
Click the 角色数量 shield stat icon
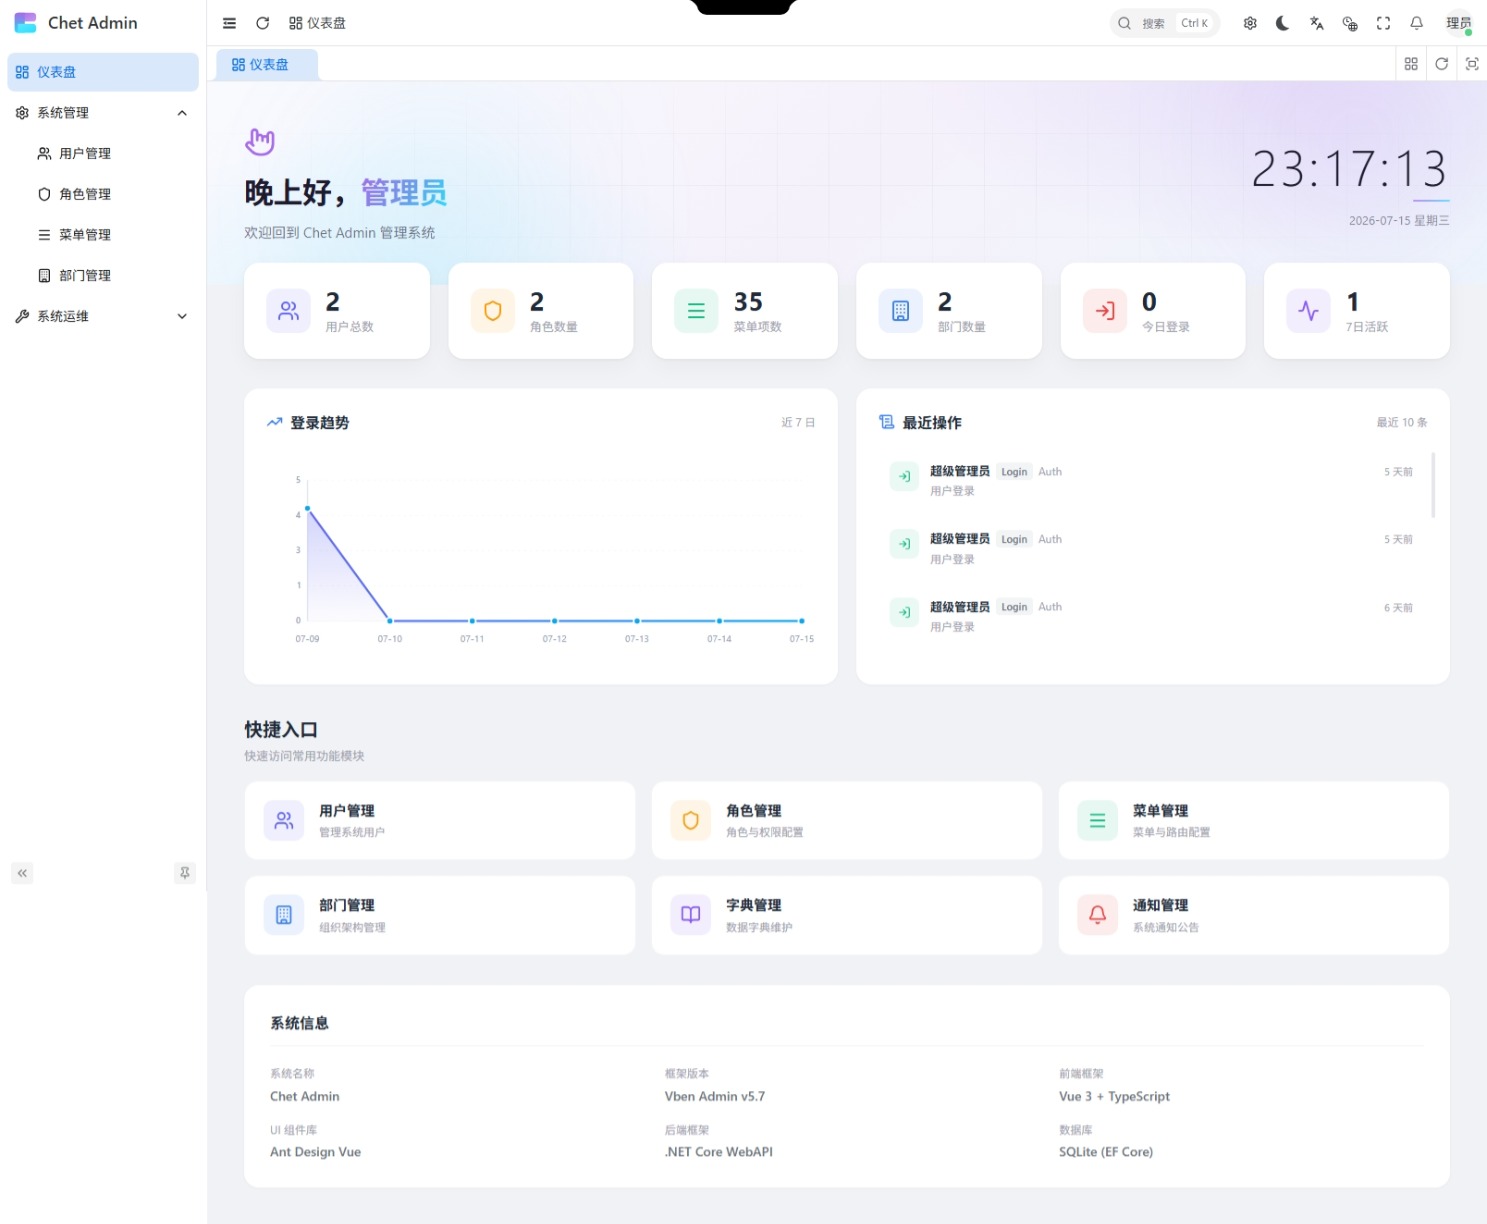(493, 311)
